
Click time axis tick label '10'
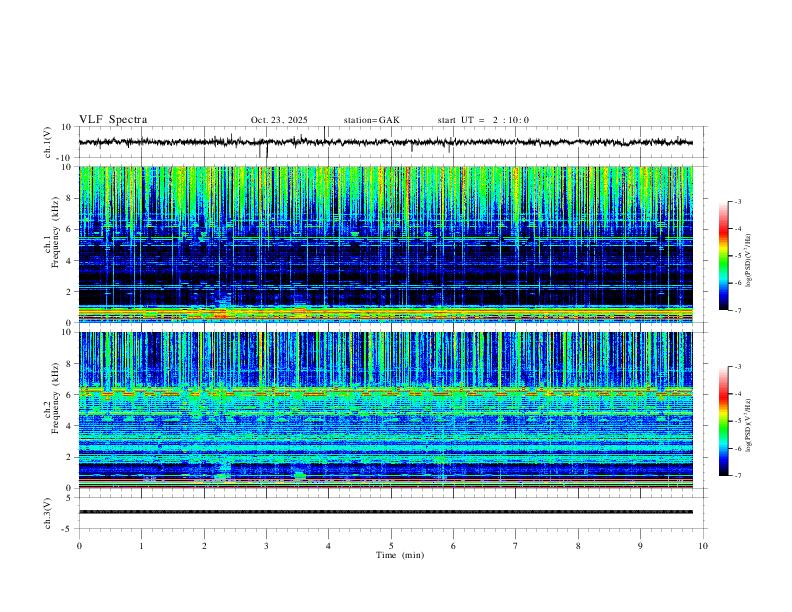703,546
